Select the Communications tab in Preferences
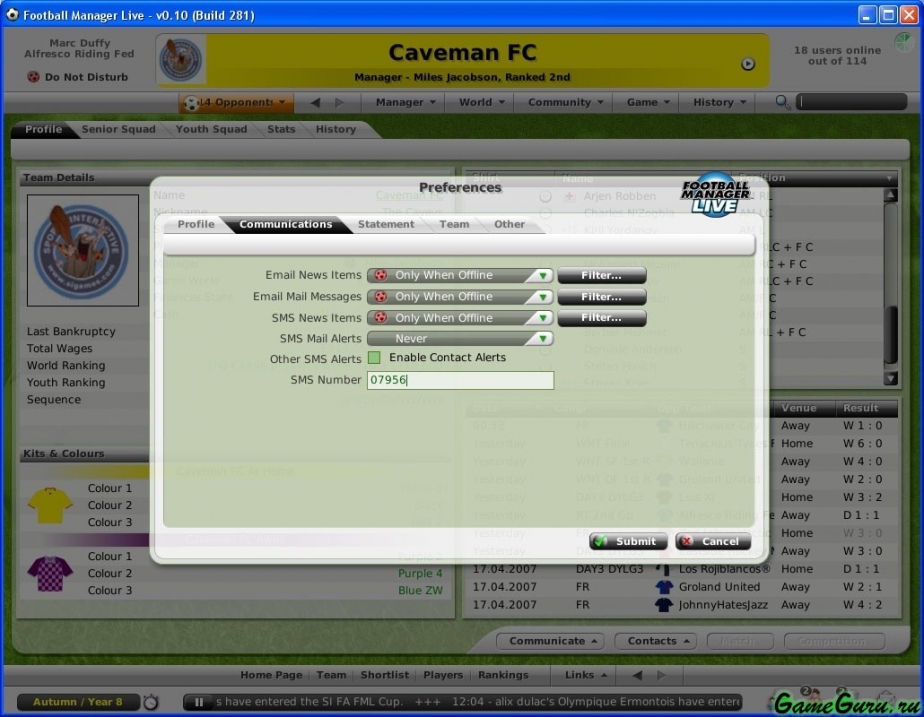This screenshot has height=717, width=924. click(286, 224)
